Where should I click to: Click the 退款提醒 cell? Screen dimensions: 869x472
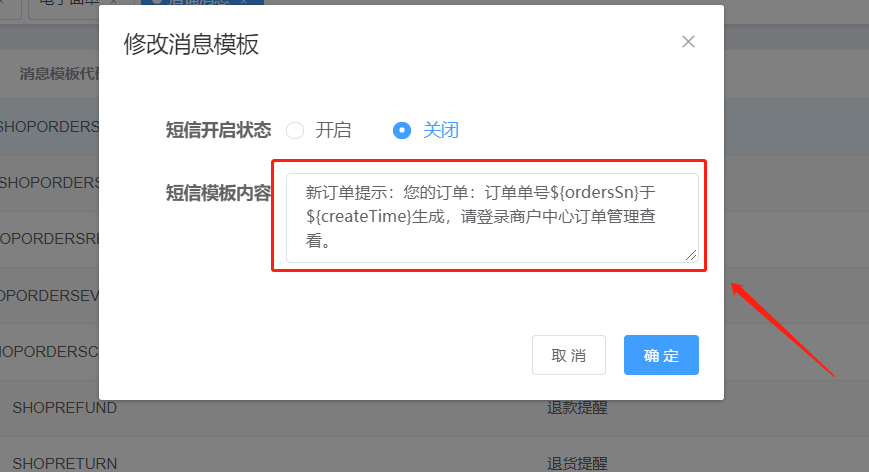pyautogui.click(x=577, y=408)
